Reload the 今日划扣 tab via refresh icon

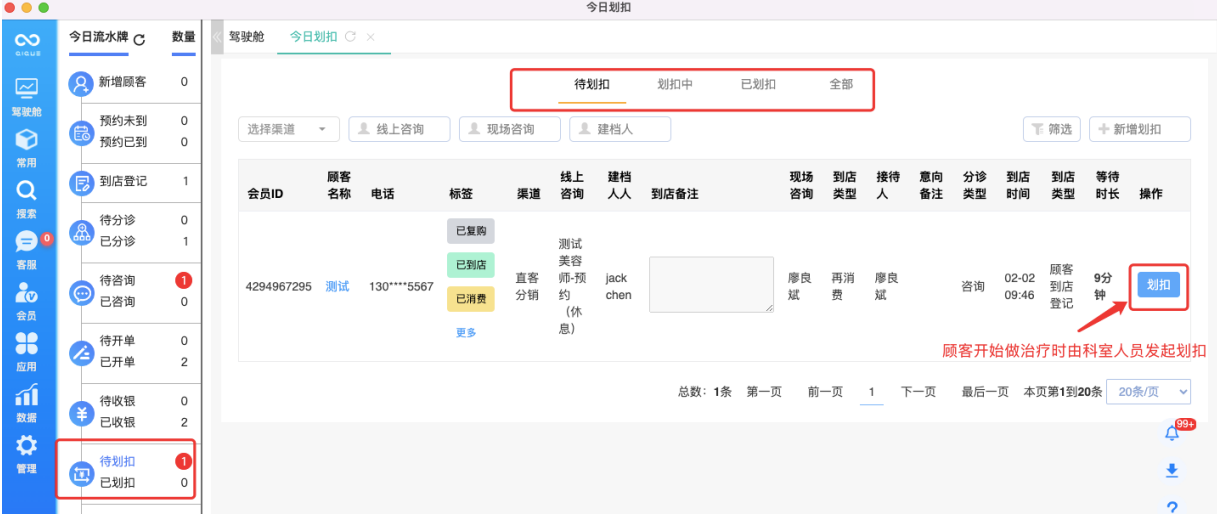350,37
